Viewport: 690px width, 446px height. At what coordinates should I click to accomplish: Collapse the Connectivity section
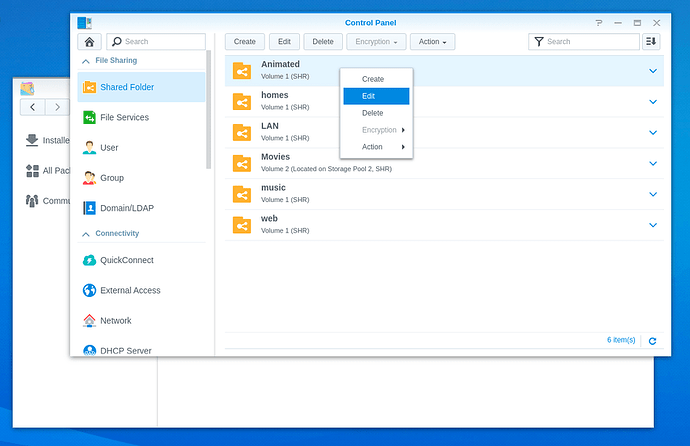(86, 234)
